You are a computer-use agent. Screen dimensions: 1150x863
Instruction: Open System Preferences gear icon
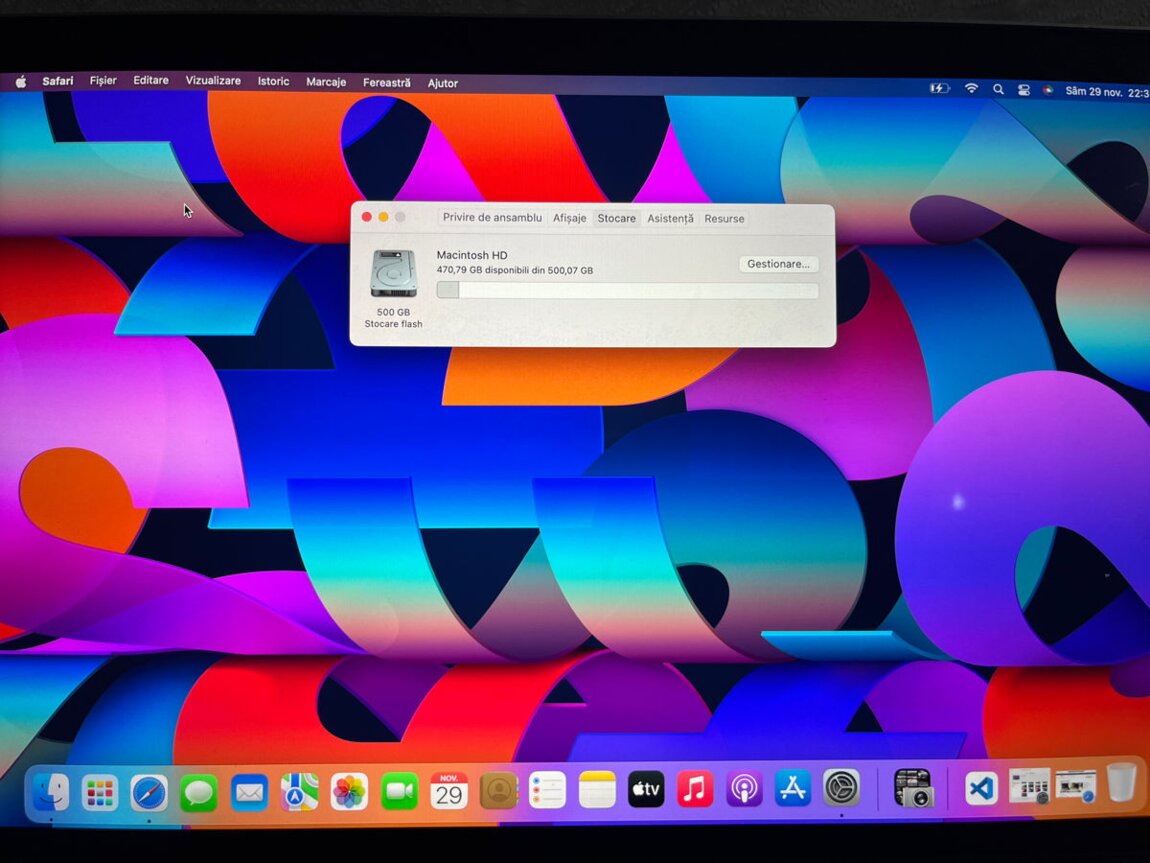point(841,788)
